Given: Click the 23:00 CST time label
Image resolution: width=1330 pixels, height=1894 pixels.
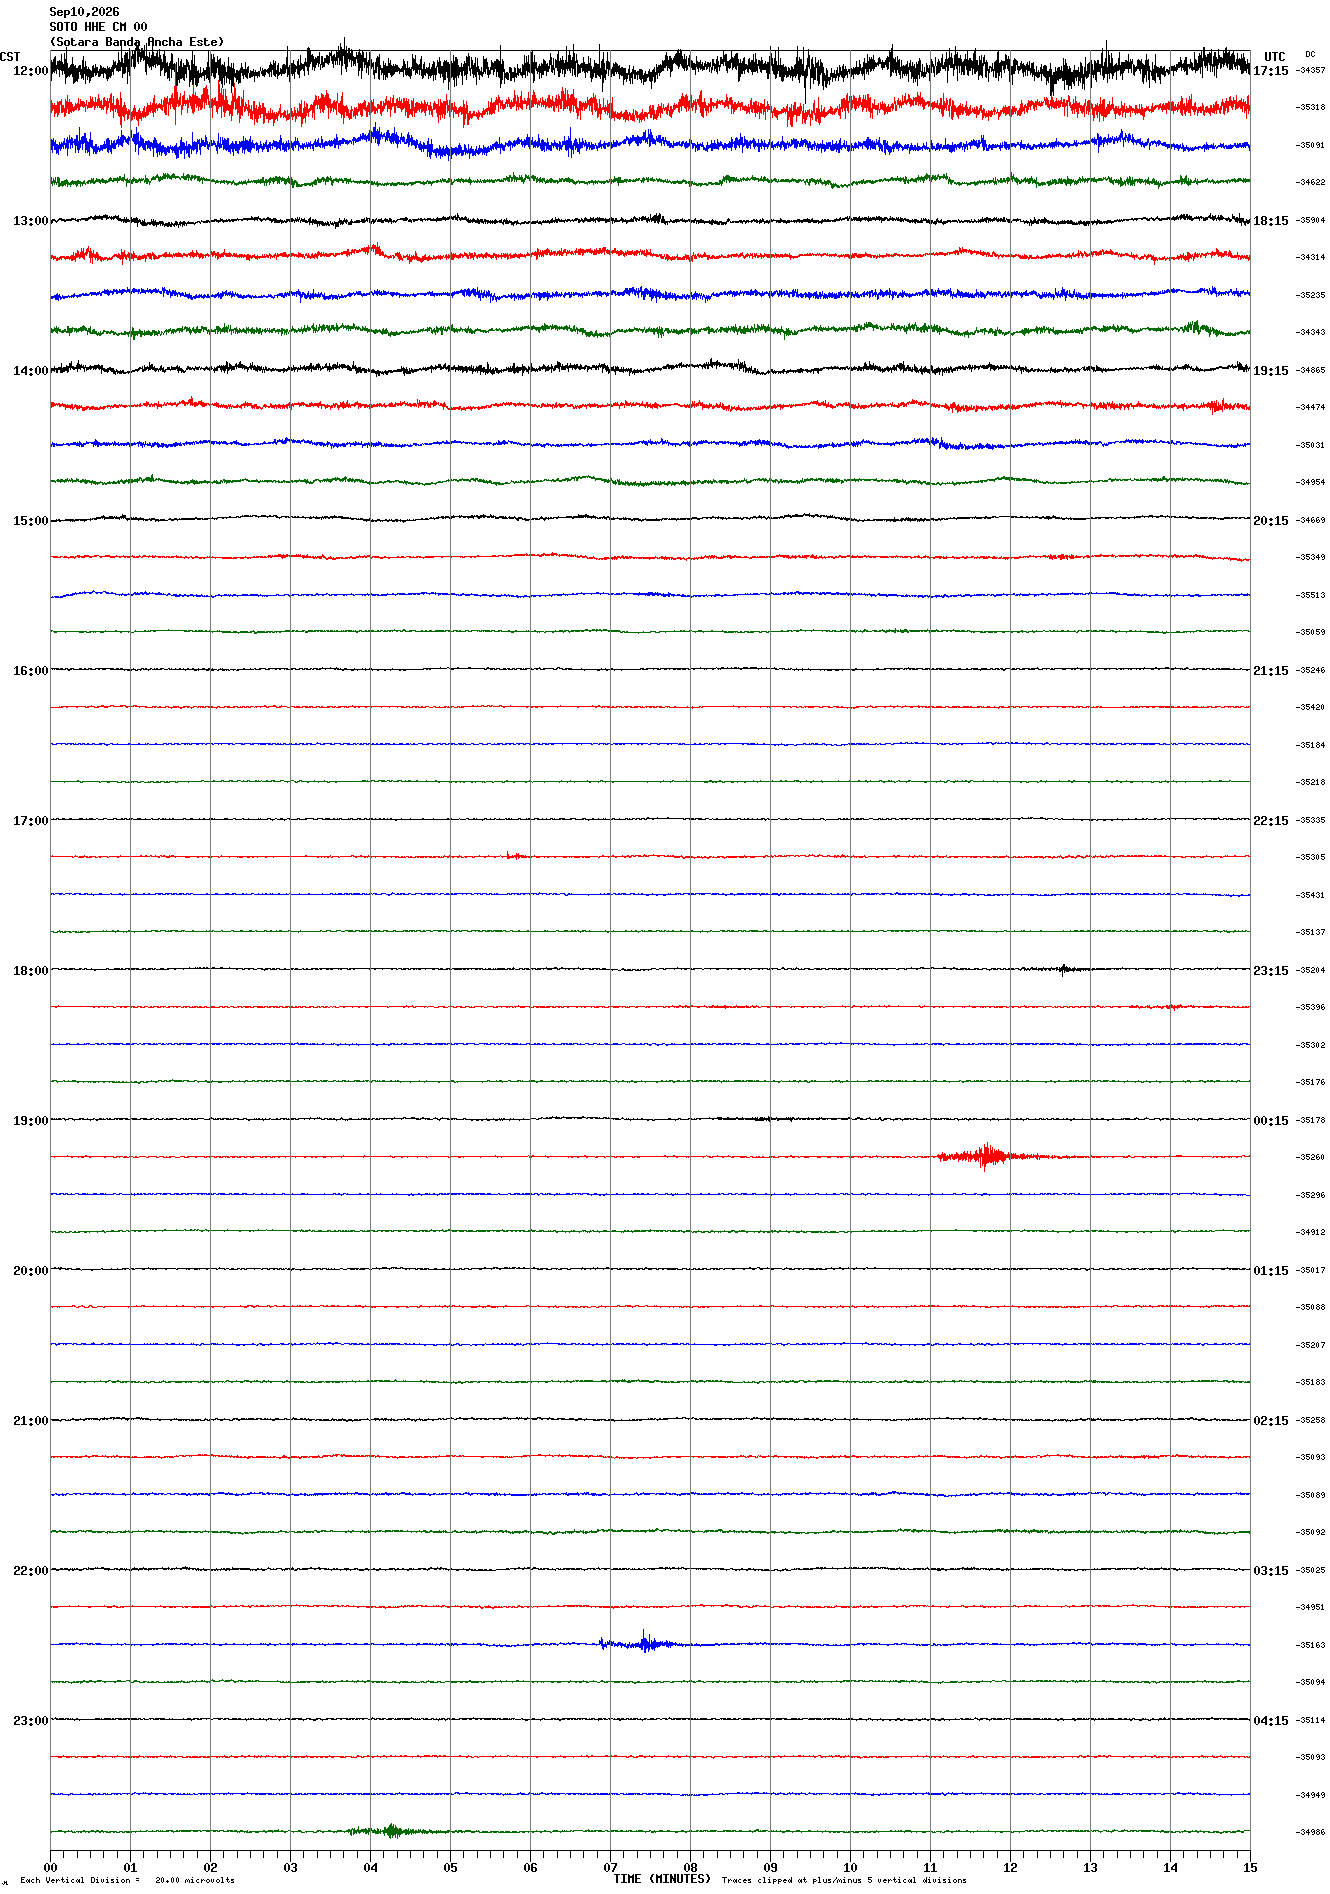Looking at the screenshot, I should [30, 1721].
